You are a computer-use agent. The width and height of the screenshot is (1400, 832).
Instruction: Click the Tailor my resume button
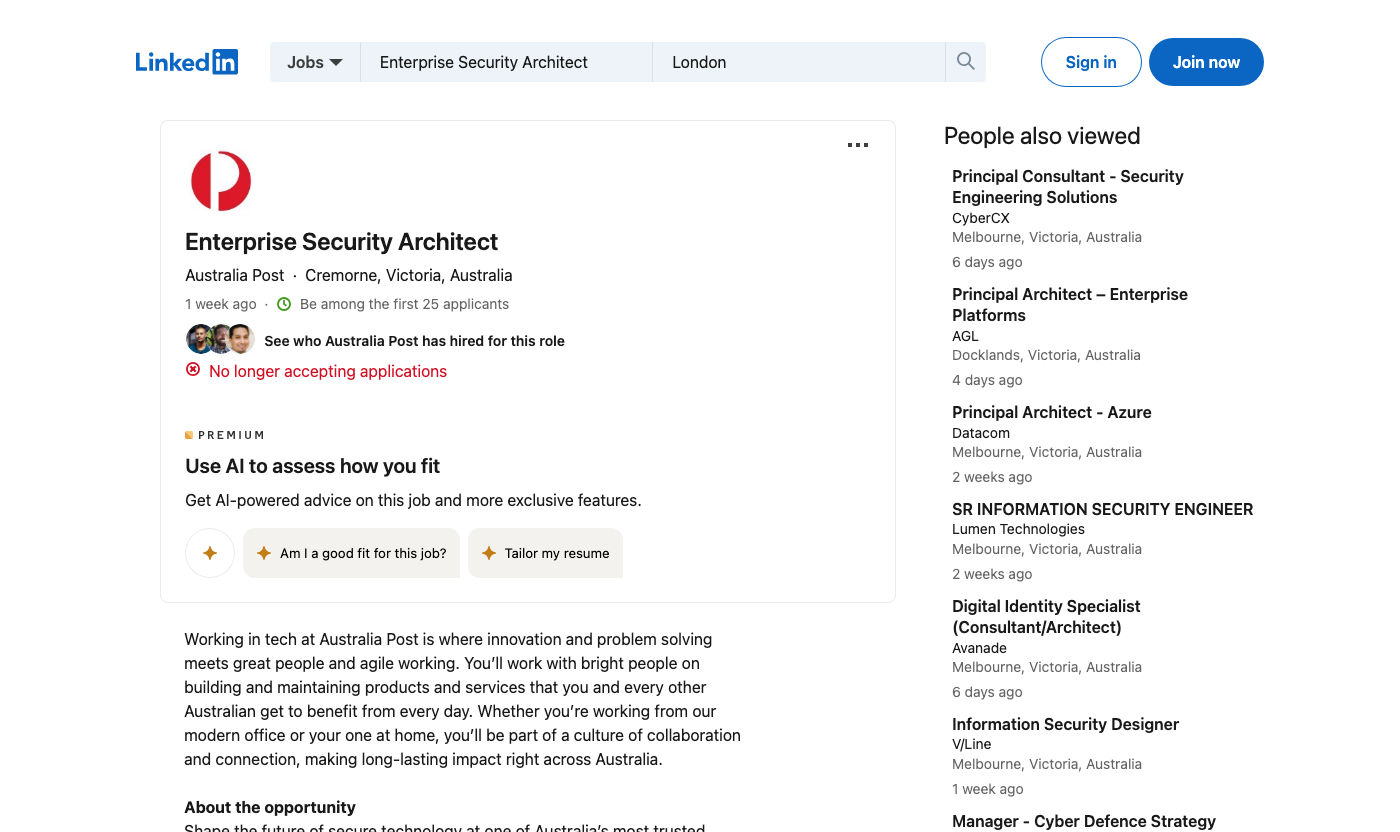[x=545, y=553]
